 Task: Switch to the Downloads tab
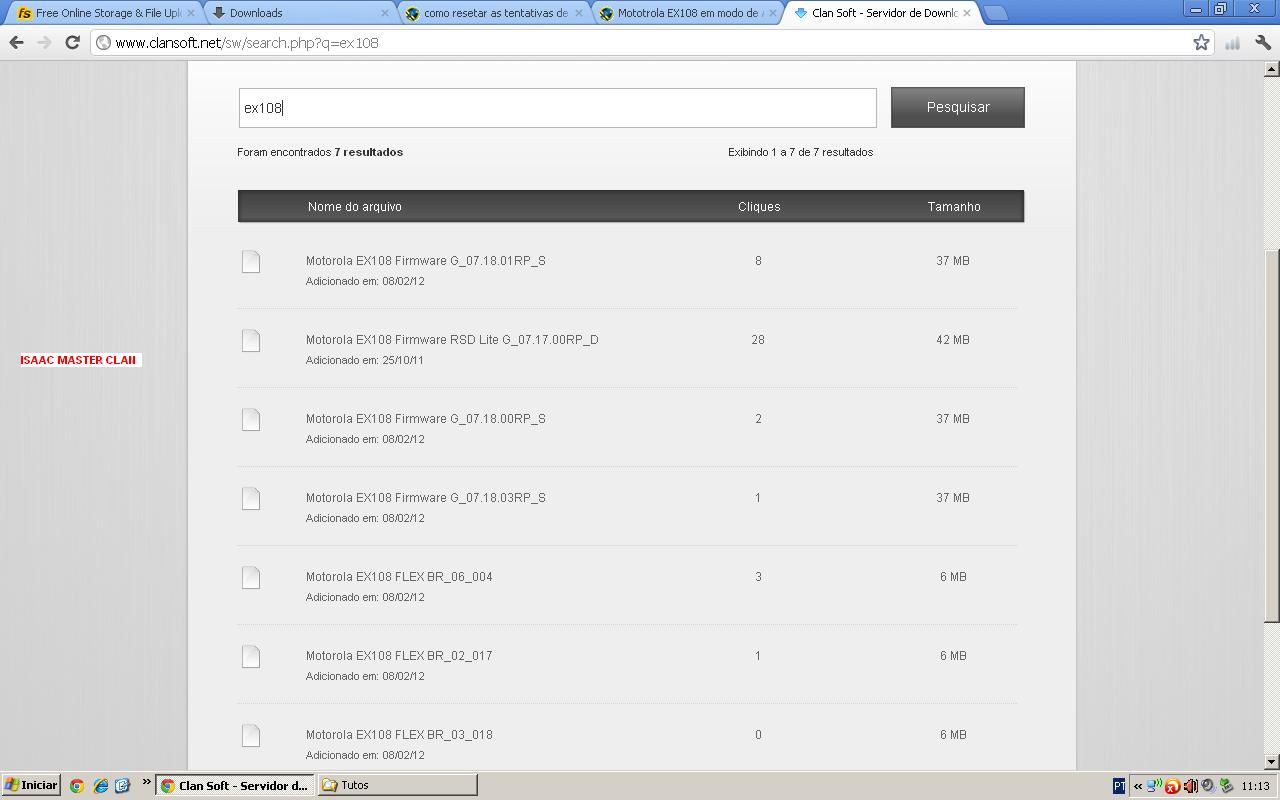pyautogui.click(x=300, y=13)
